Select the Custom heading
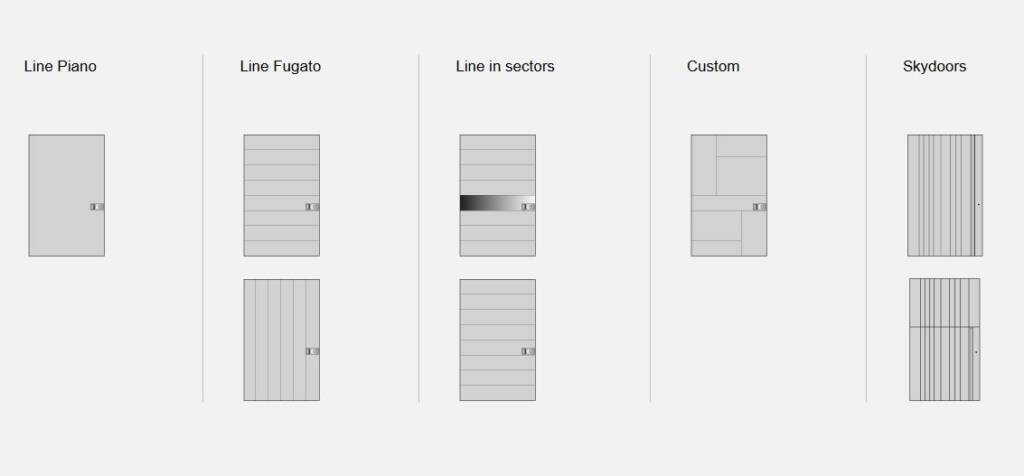 point(713,67)
